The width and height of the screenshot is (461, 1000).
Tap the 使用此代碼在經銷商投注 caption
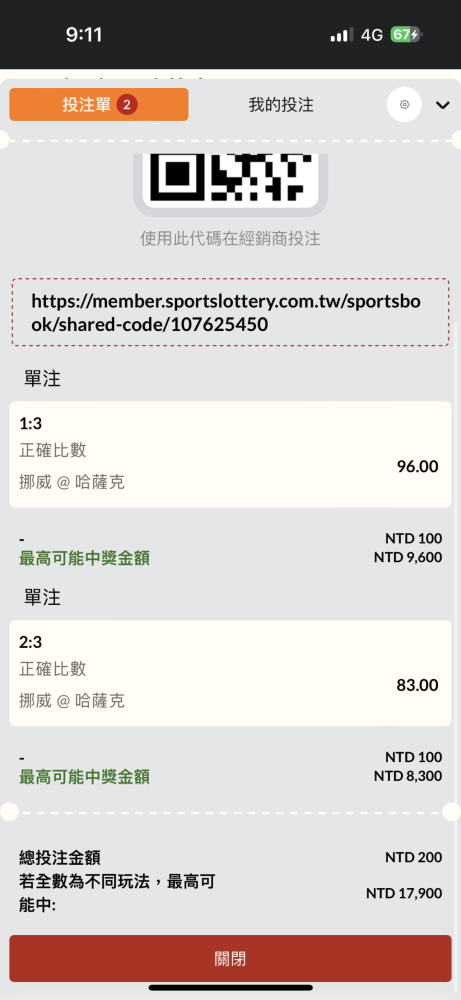click(x=230, y=239)
